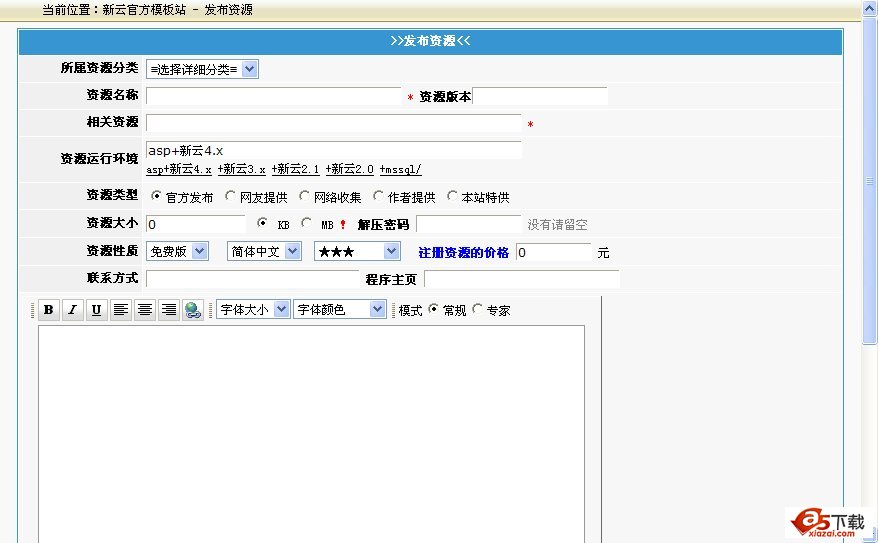
Task: Click the underline formatting icon
Action: tap(96, 310)
